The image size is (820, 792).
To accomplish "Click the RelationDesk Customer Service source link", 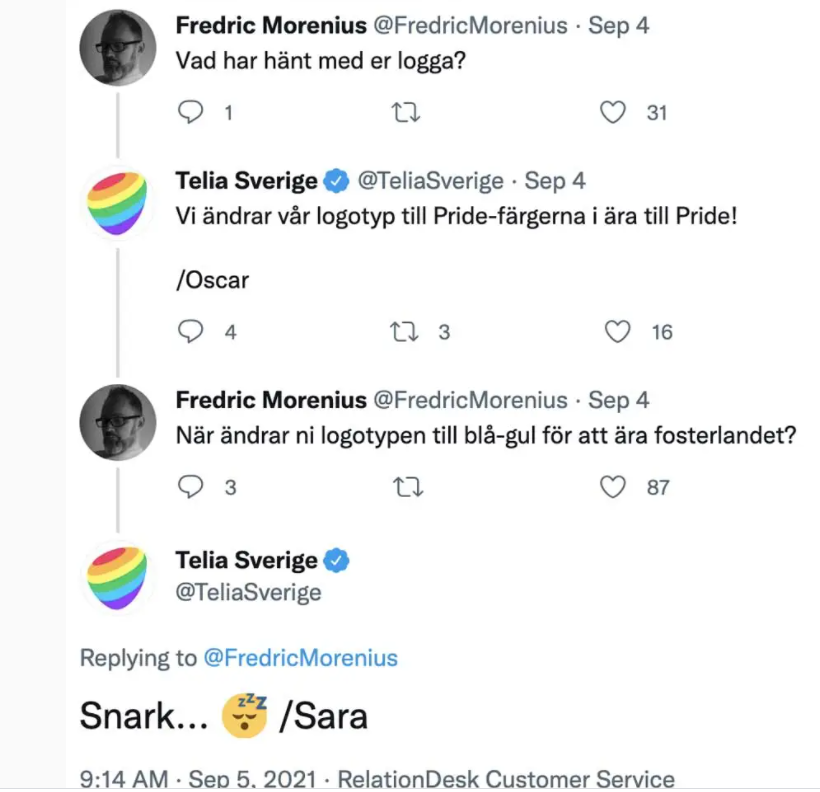I will click(506, 779).
